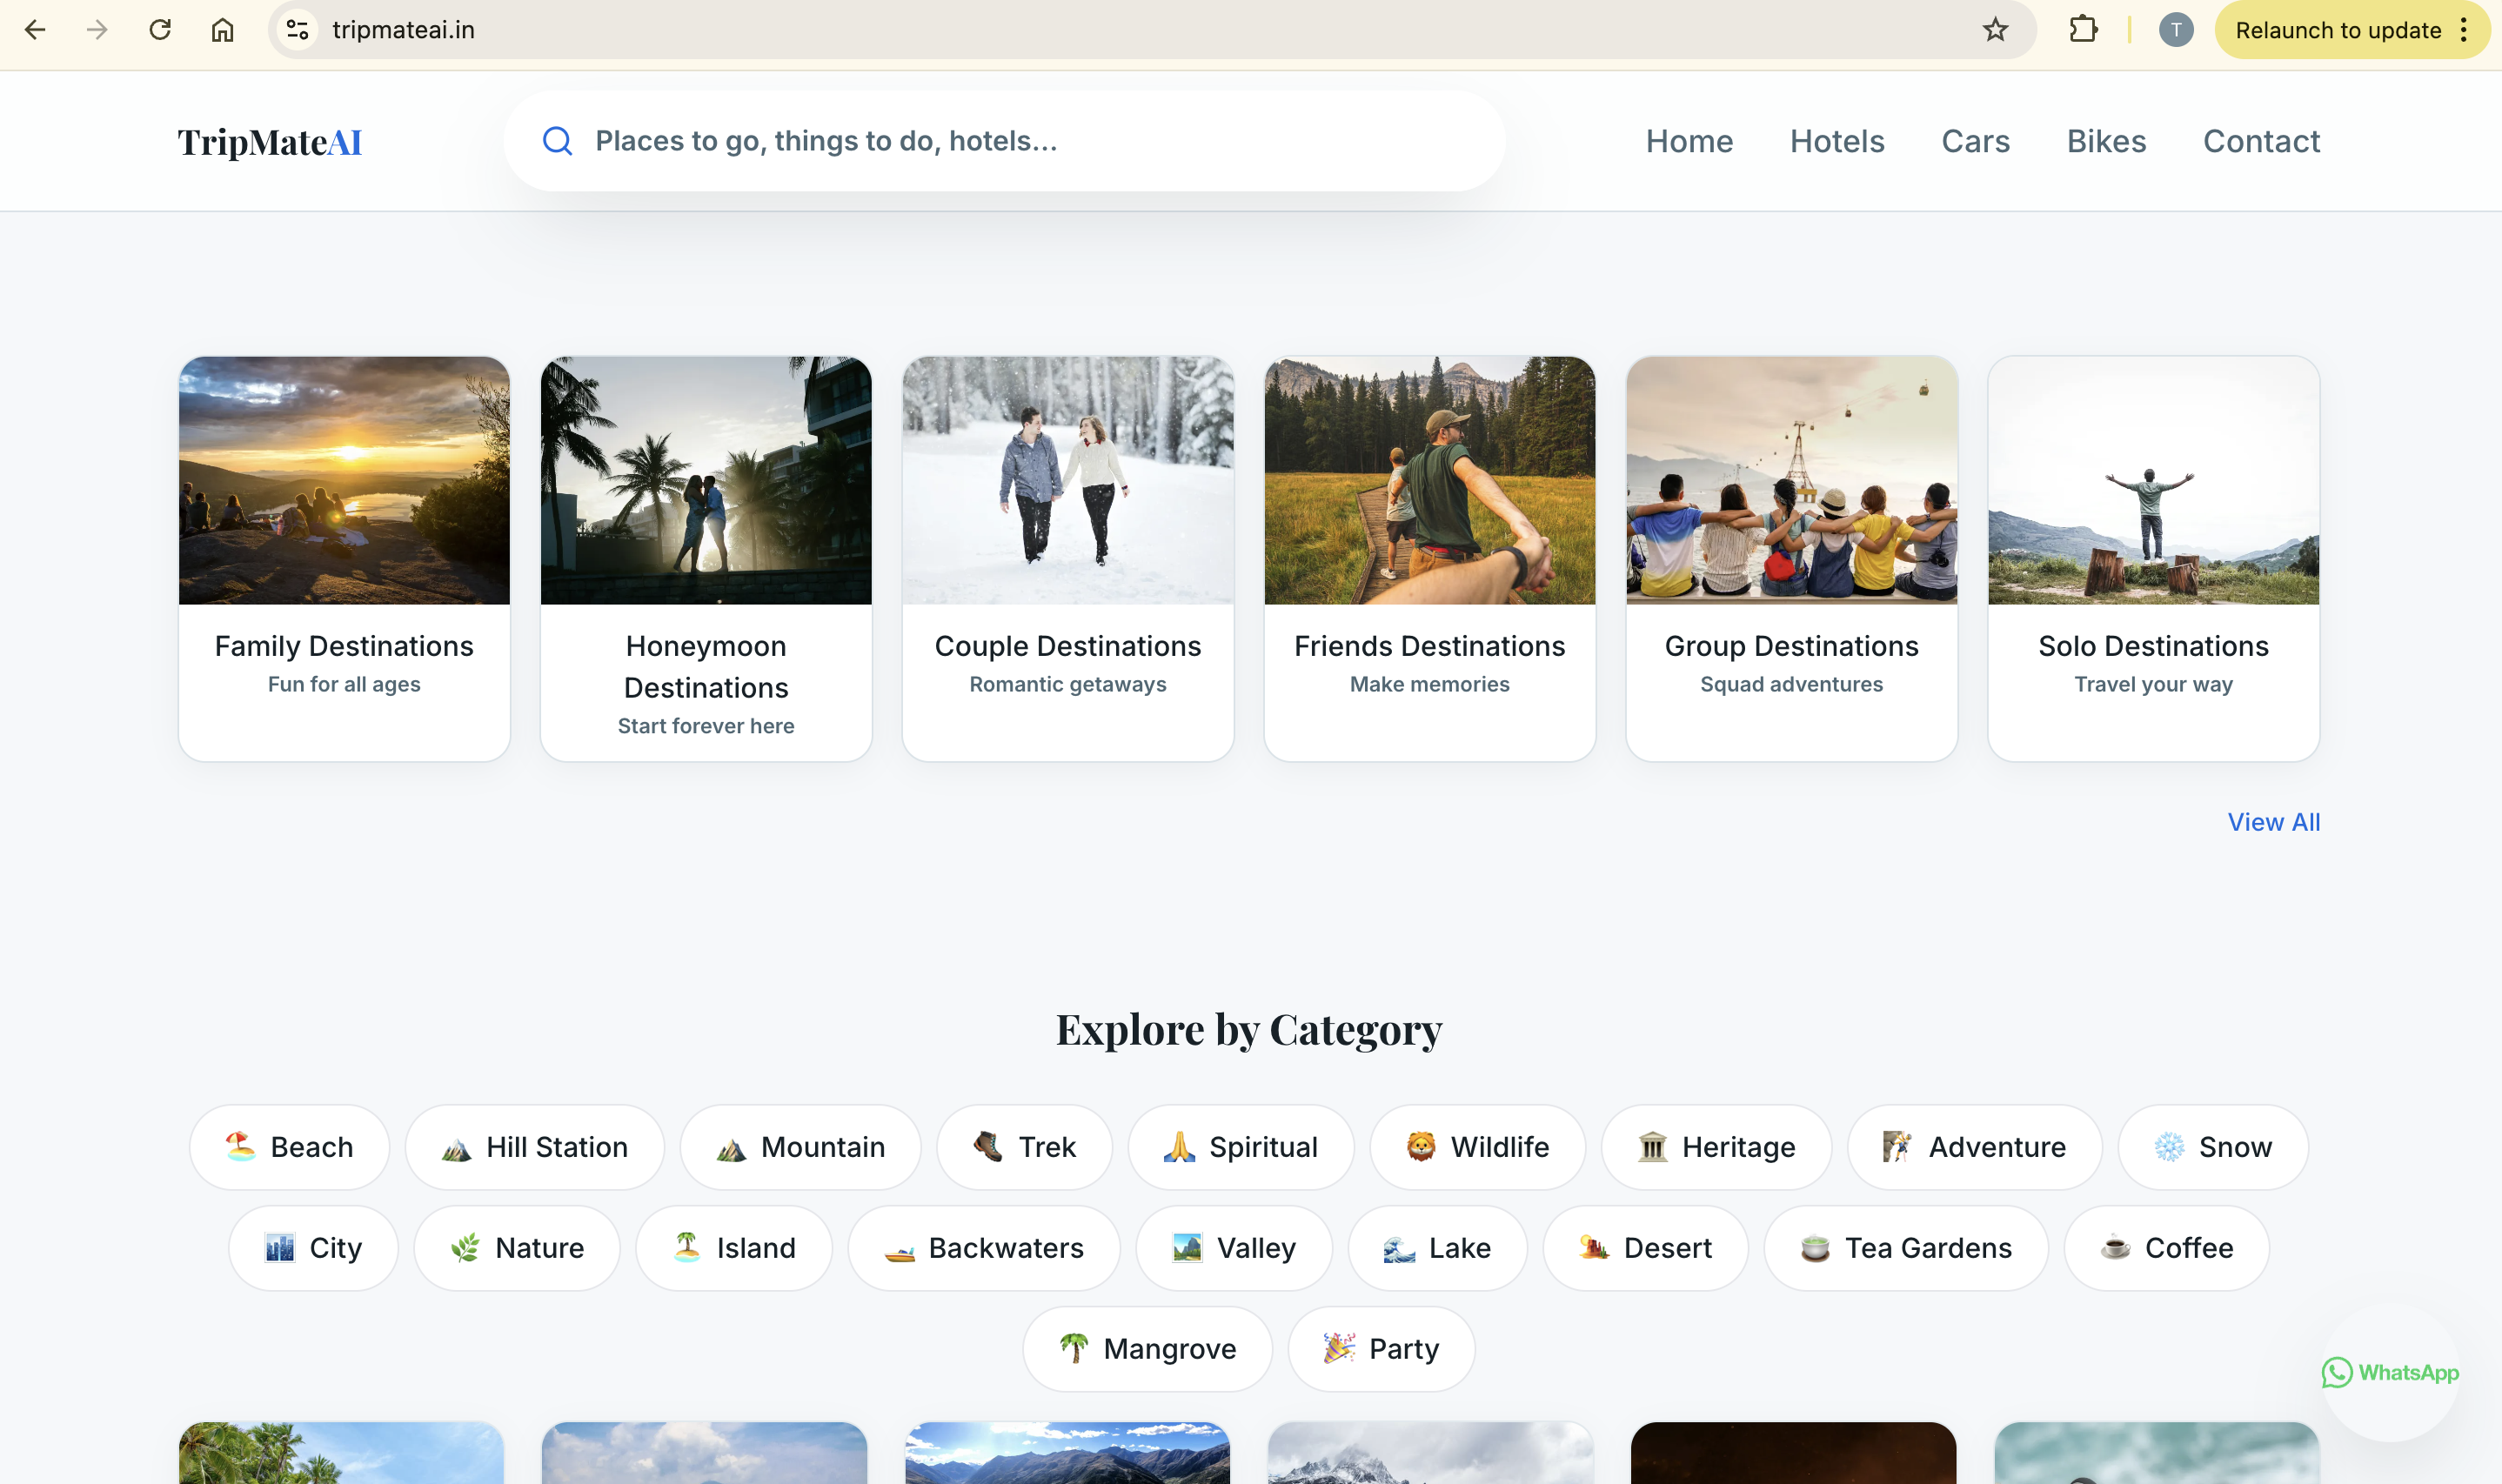Open the Backwaters category
Screen dimensions: 2502x1484
click(983, 1247)
